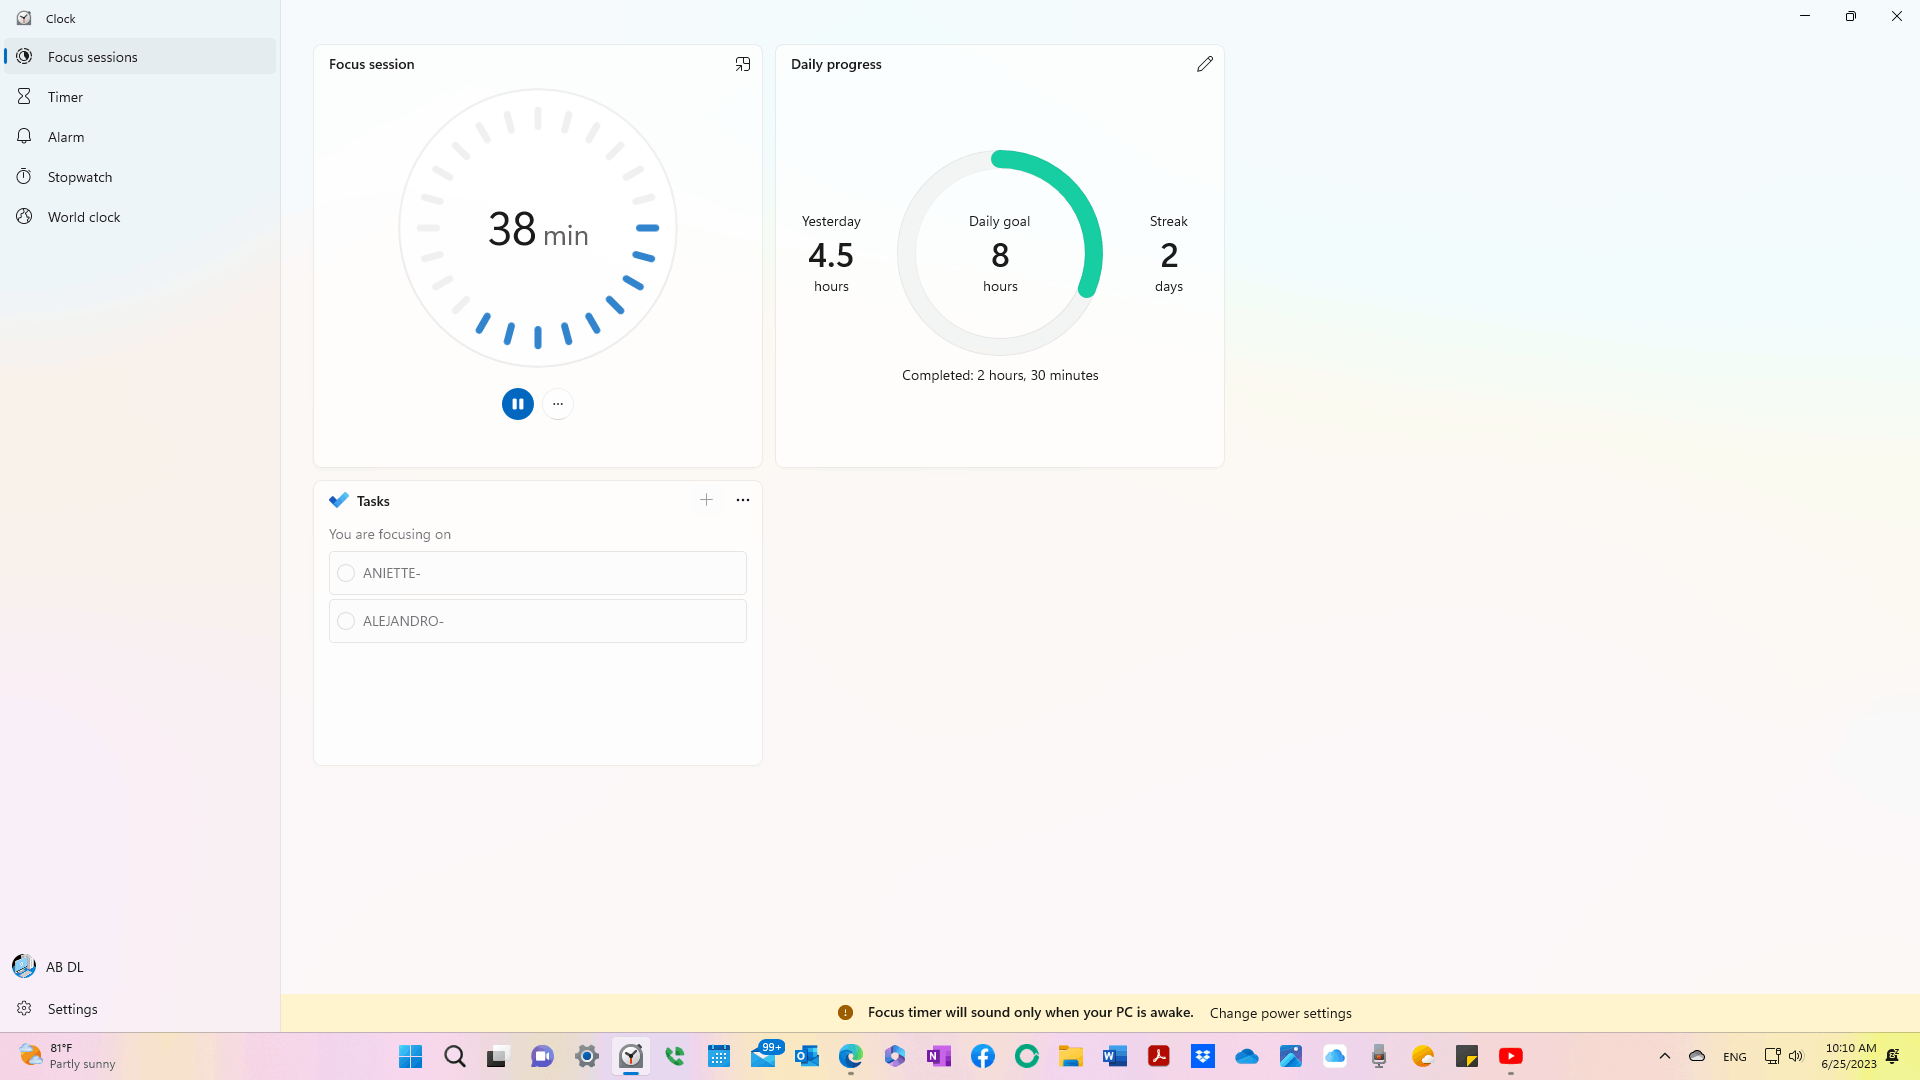Open the Timer page
Screen dimensions: 1920x1080
click(x=65, y=97)
